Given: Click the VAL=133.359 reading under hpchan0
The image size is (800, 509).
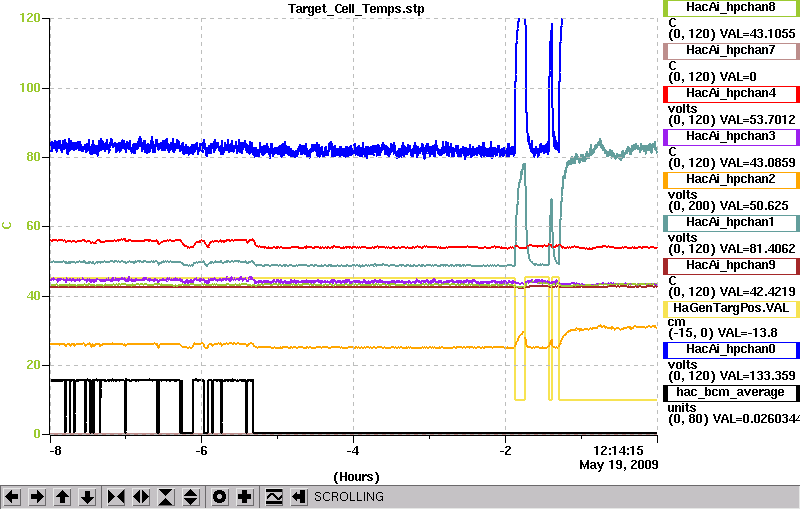Looking at the screenshot, I should pos(757,376).
